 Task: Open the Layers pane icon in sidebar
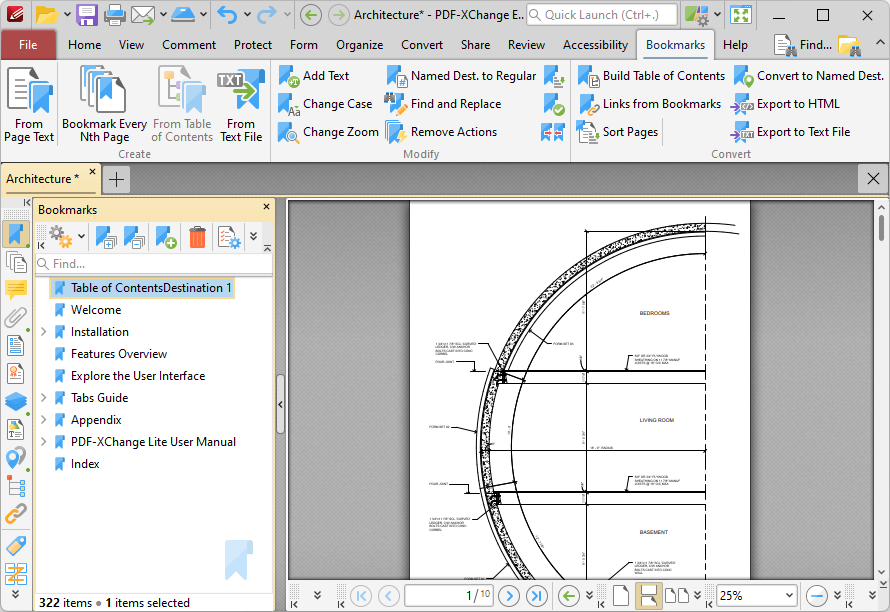(15, 401)
